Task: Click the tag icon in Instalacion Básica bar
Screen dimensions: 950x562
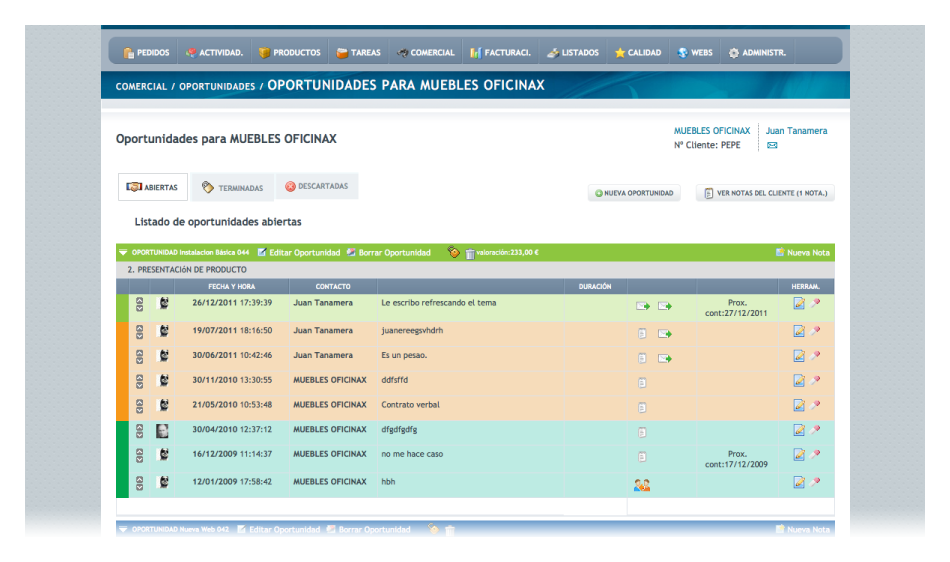Action: (x=453, y=252)
